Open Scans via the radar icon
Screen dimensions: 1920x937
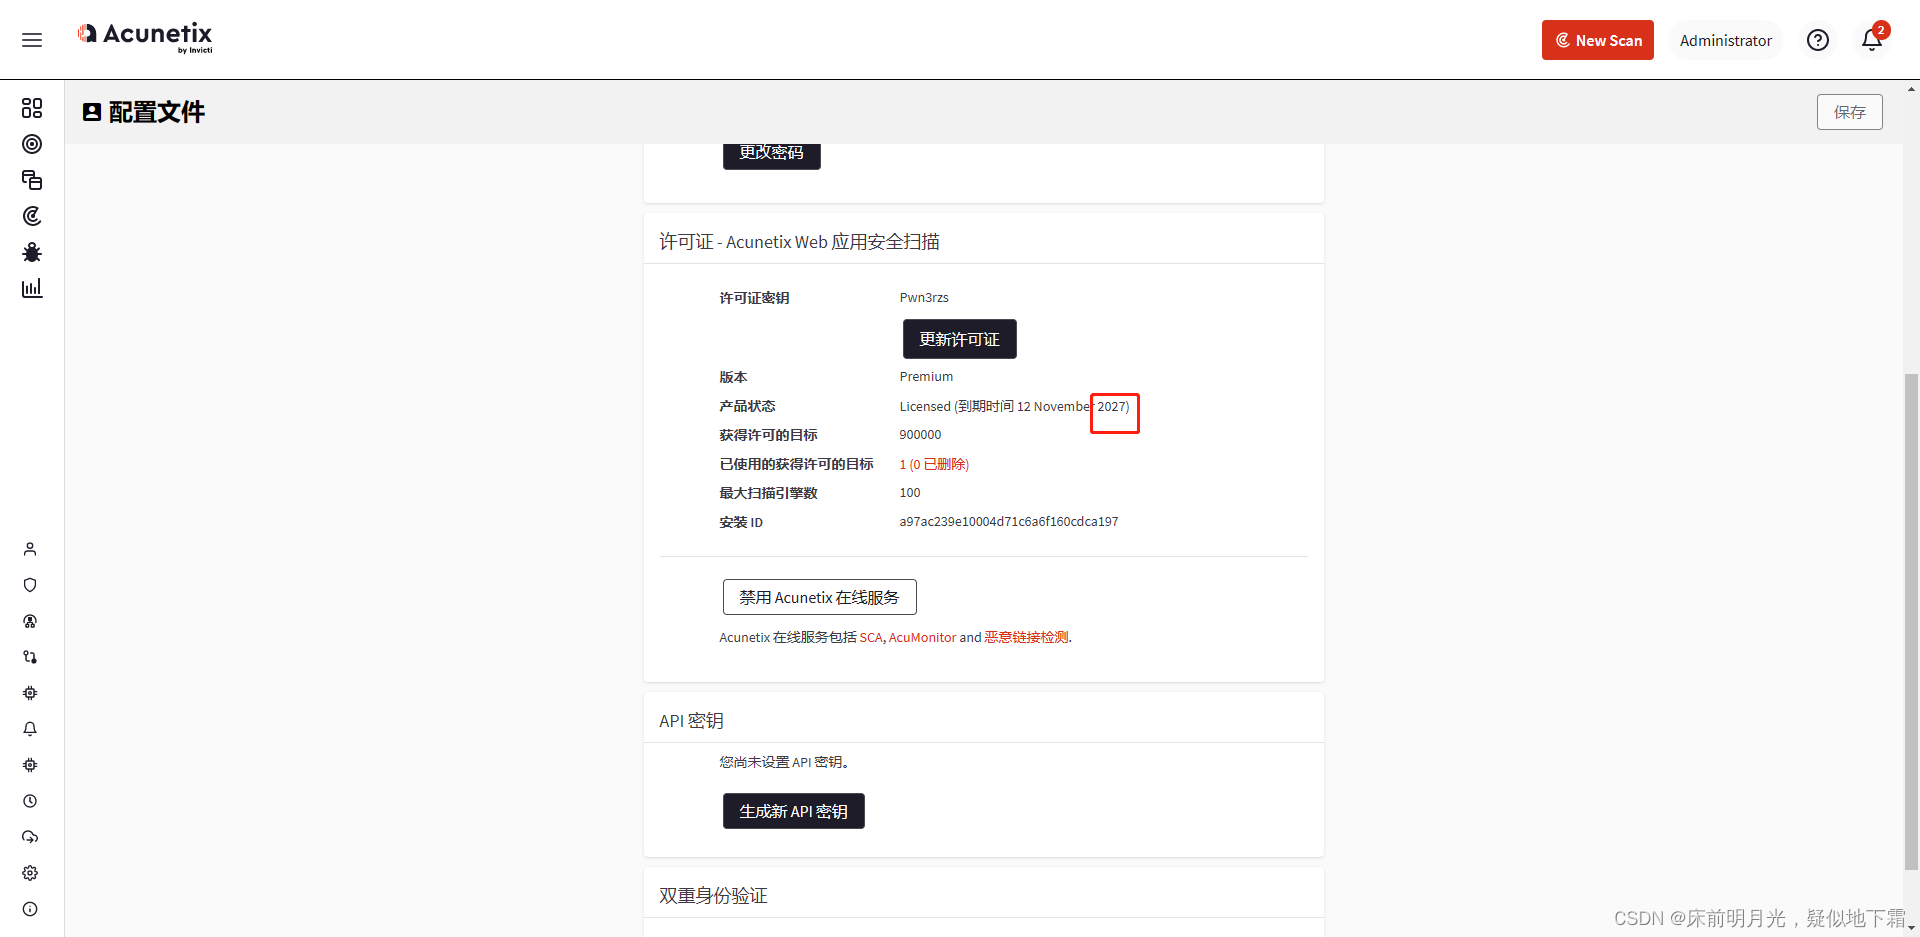(32, 216)
